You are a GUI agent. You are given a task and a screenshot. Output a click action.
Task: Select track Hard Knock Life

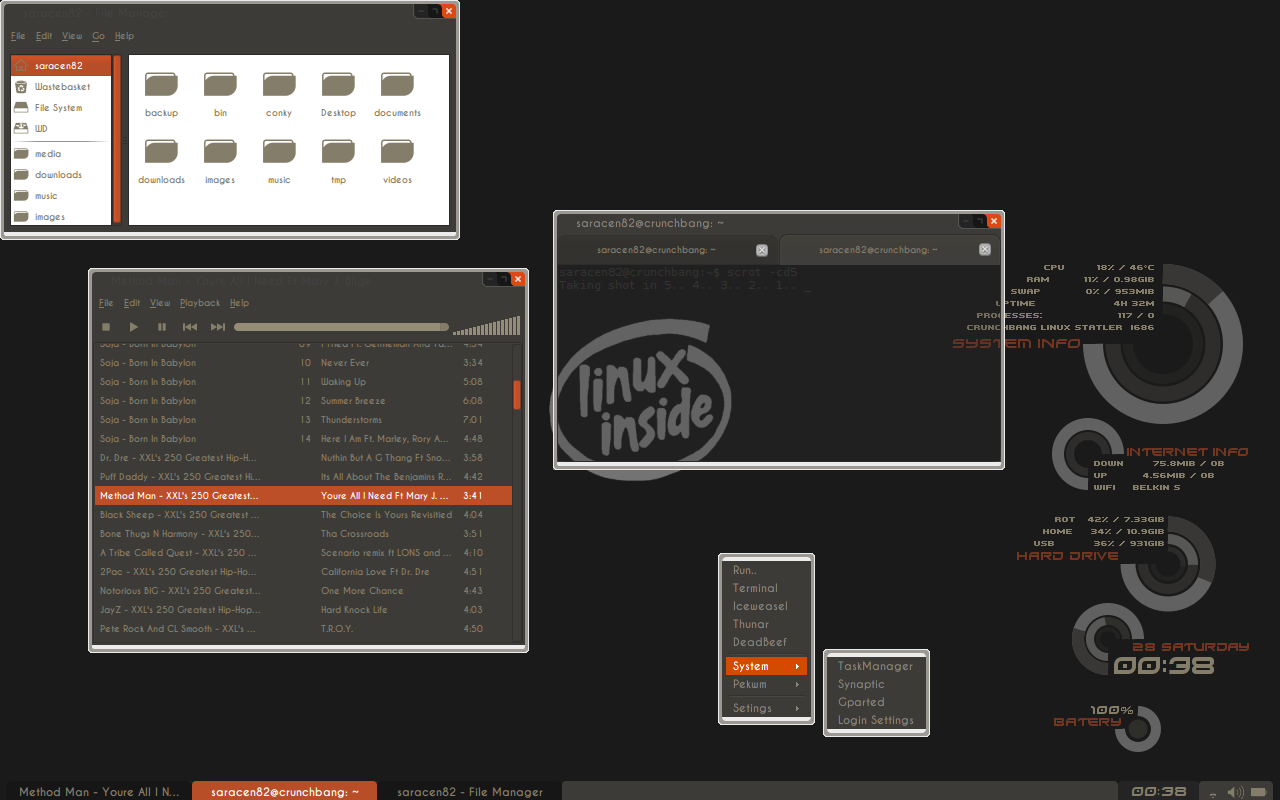pyautogui.click(x=303, y=610)
